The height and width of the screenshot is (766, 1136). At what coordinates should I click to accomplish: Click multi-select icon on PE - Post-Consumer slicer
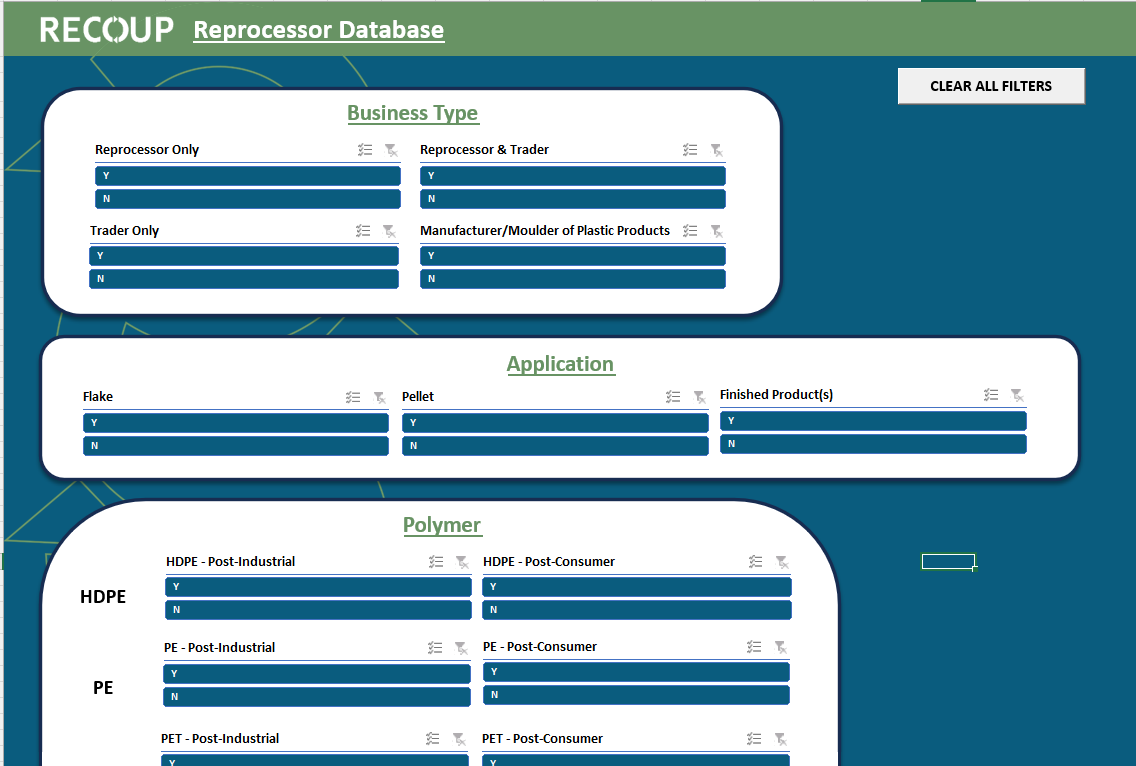tap(755, 646)
